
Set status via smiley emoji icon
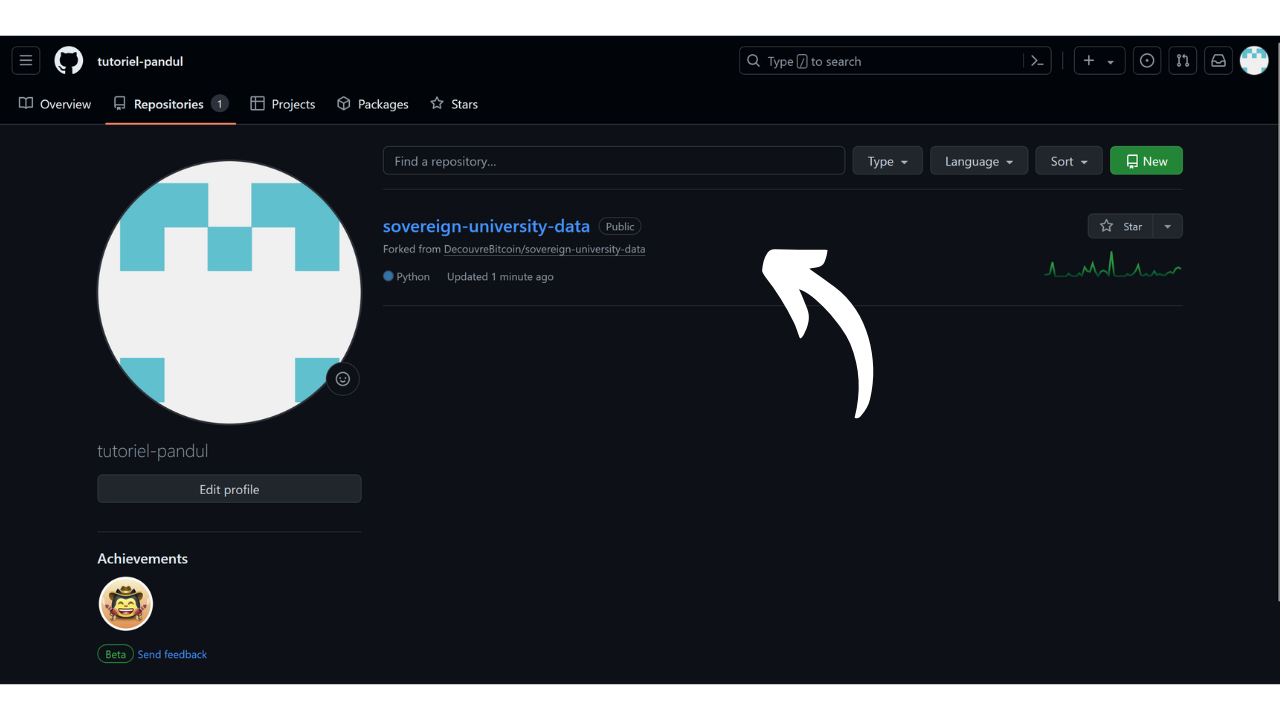[343, 379]
